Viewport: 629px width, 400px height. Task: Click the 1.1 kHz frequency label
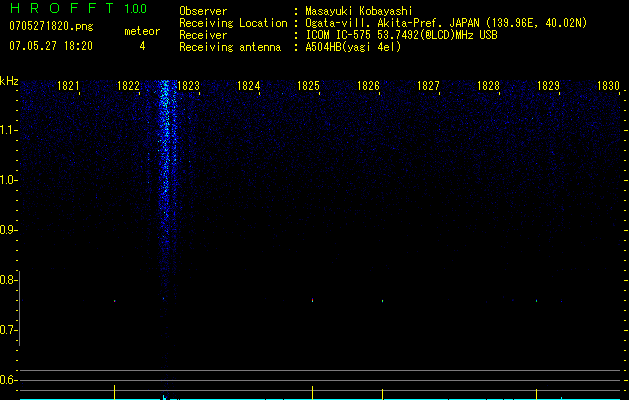tap(8, 130)
